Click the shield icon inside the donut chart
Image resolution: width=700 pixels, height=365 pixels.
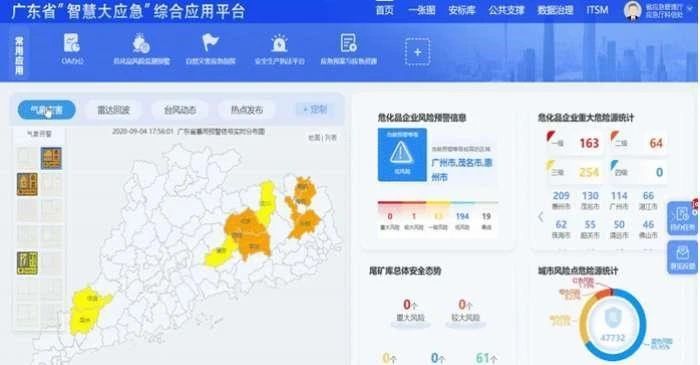(x=612, y=317)
